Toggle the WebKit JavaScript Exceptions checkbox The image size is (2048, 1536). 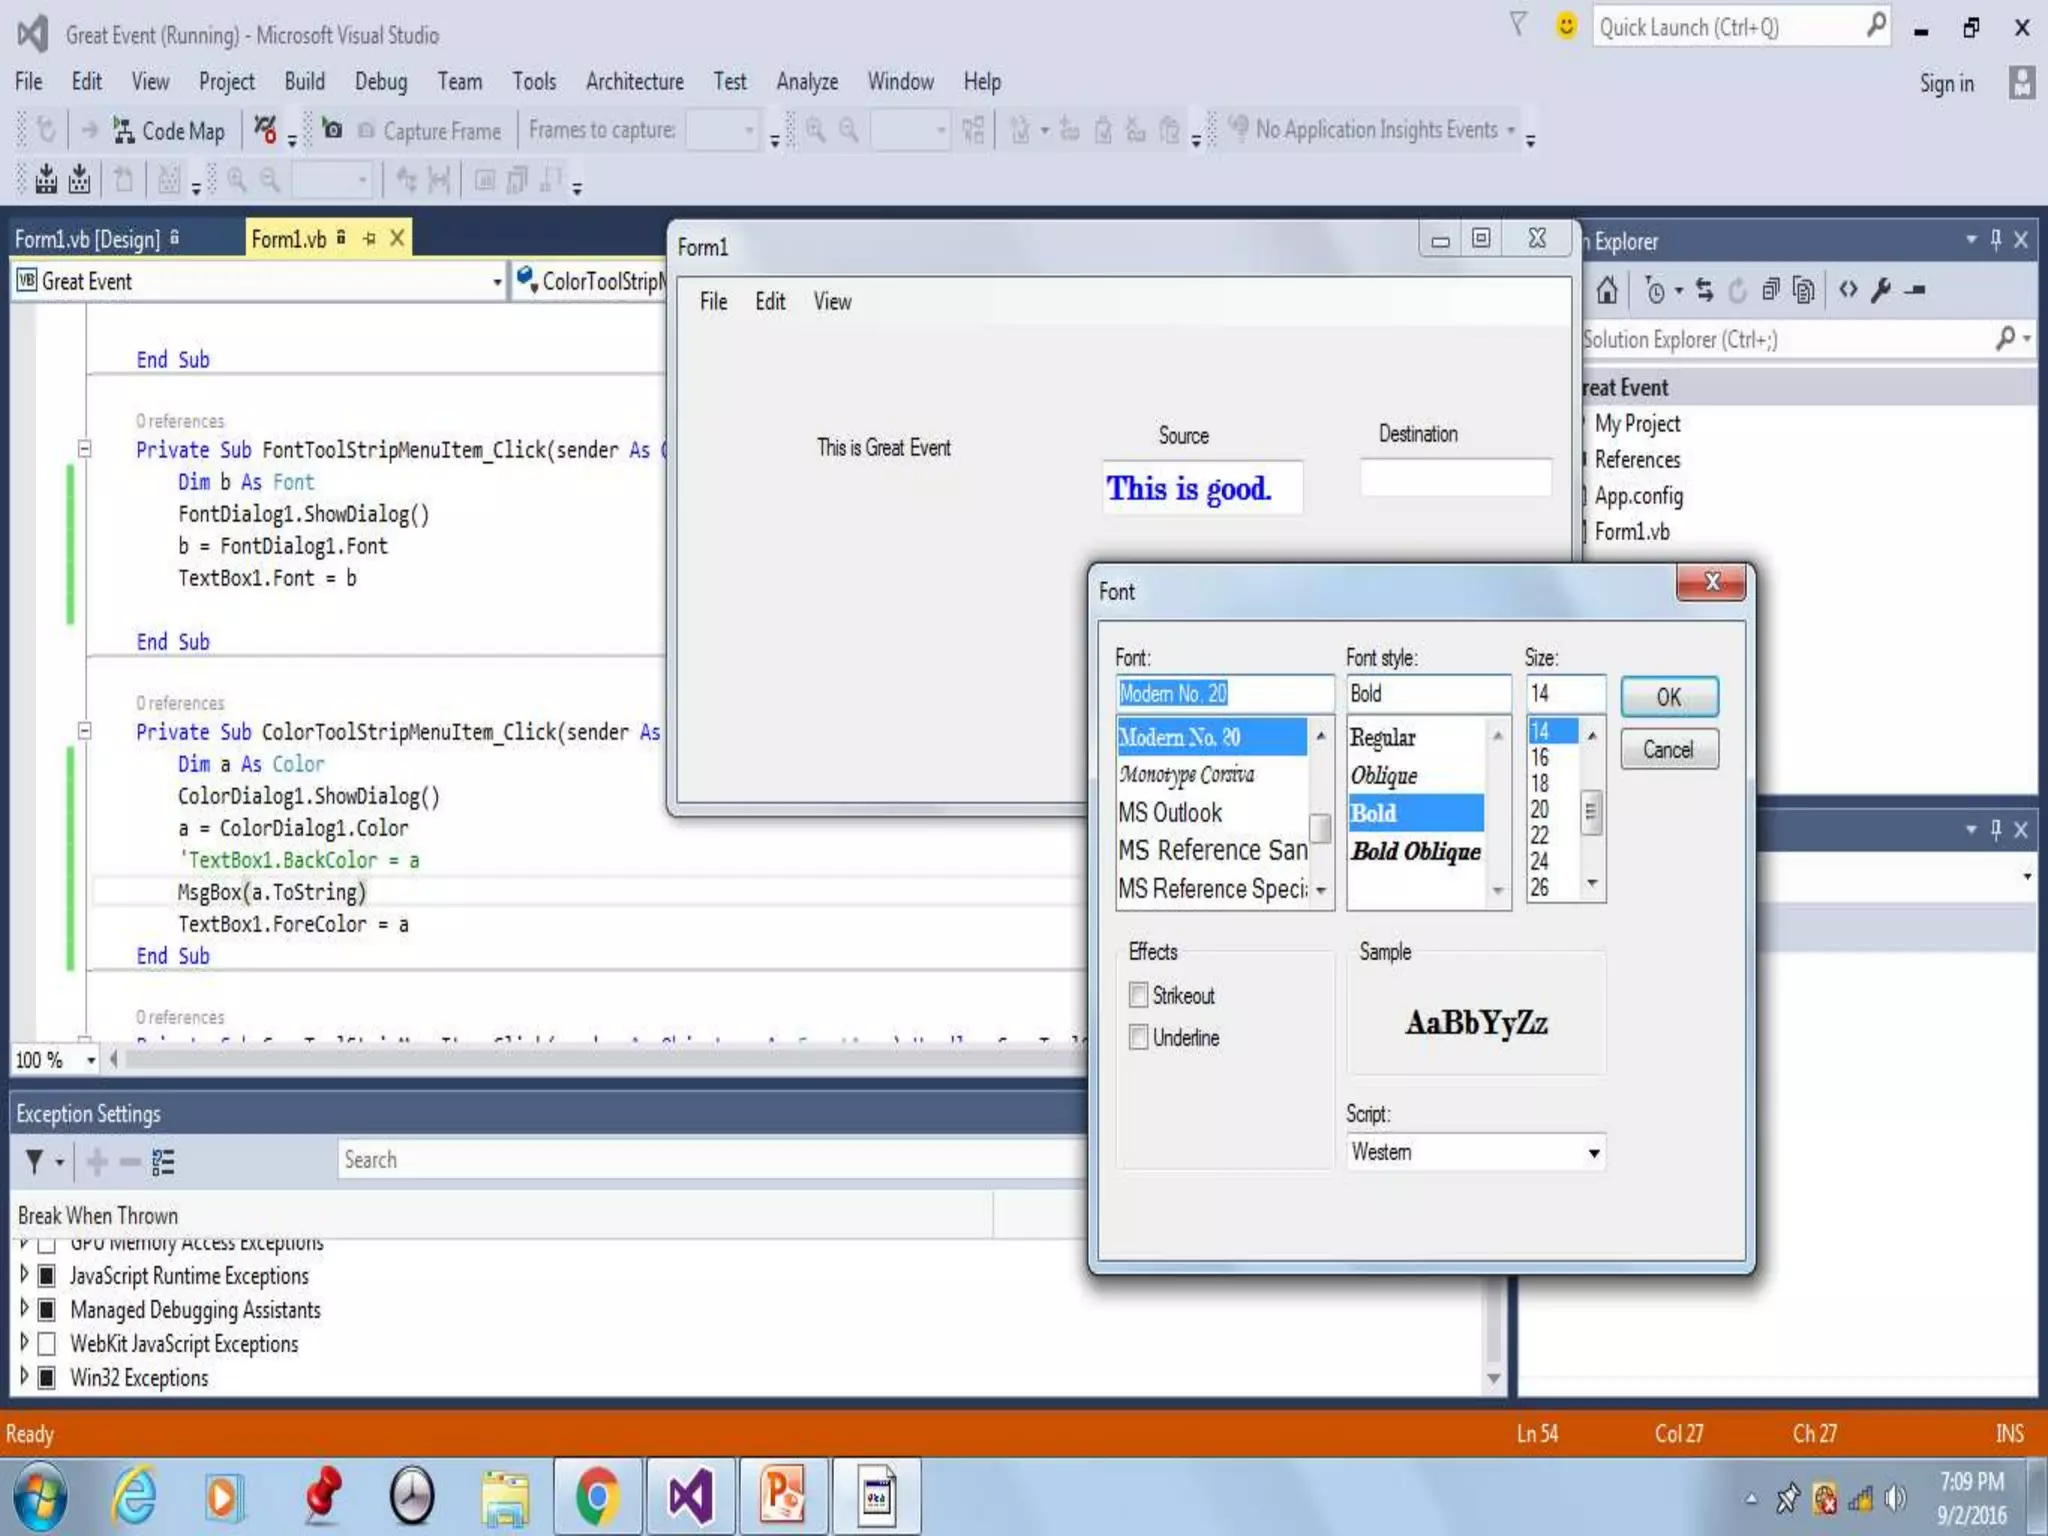pyautogui.click(x=46, y=1344)
